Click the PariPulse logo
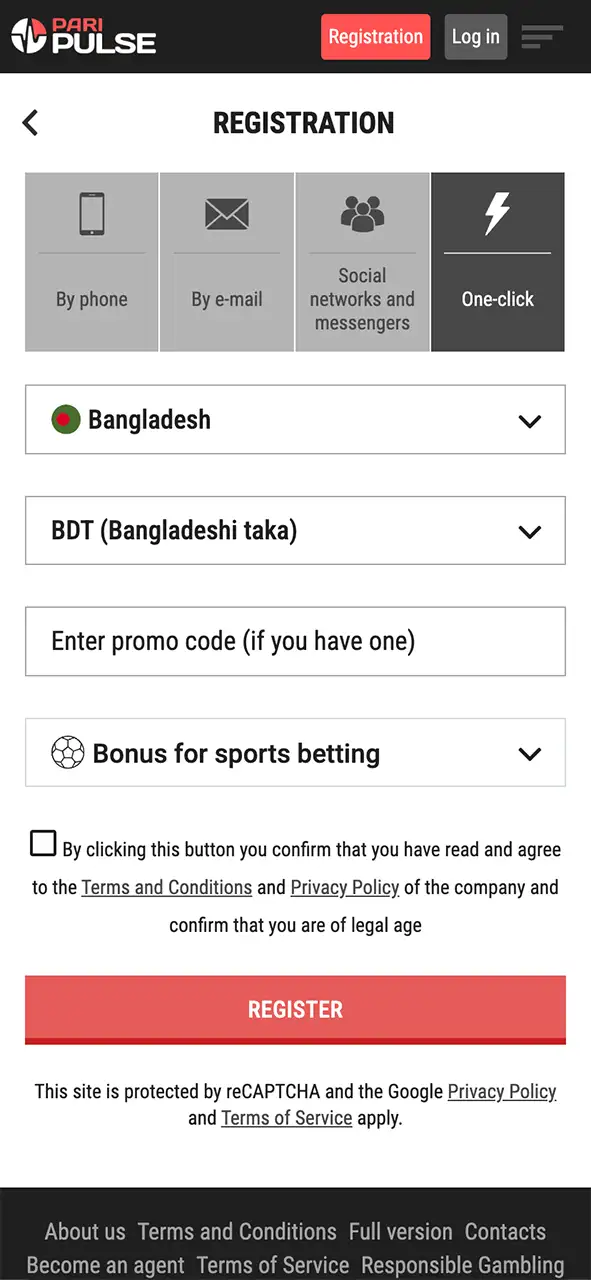This screenshot has height=1280, width=591. coord(83,36)
